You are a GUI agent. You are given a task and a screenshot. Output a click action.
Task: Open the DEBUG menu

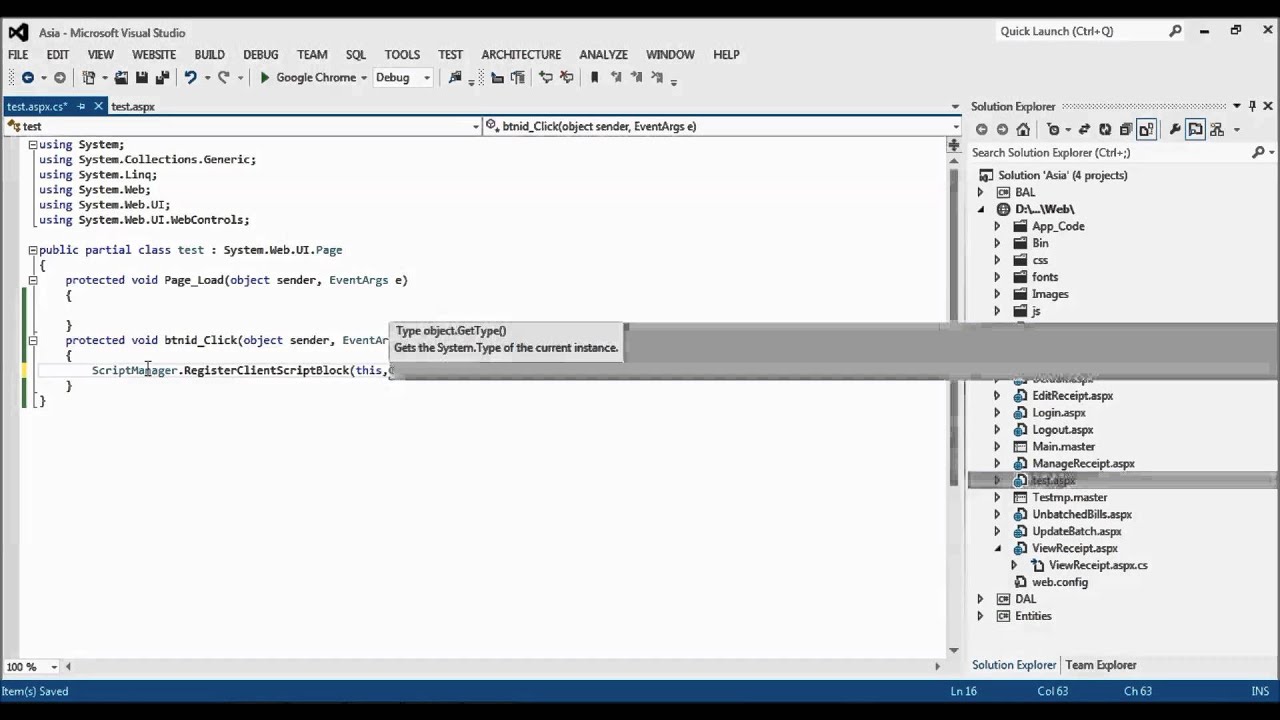click(261, 54)
